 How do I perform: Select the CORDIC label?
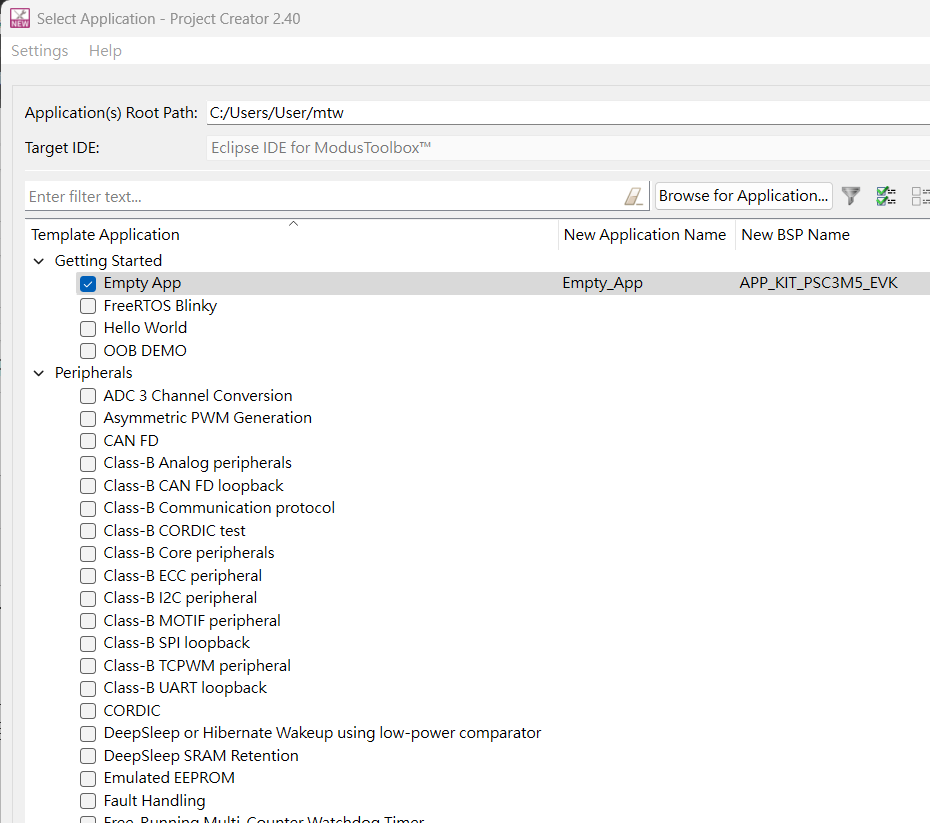pyautogui.click(x=132, y=711)
